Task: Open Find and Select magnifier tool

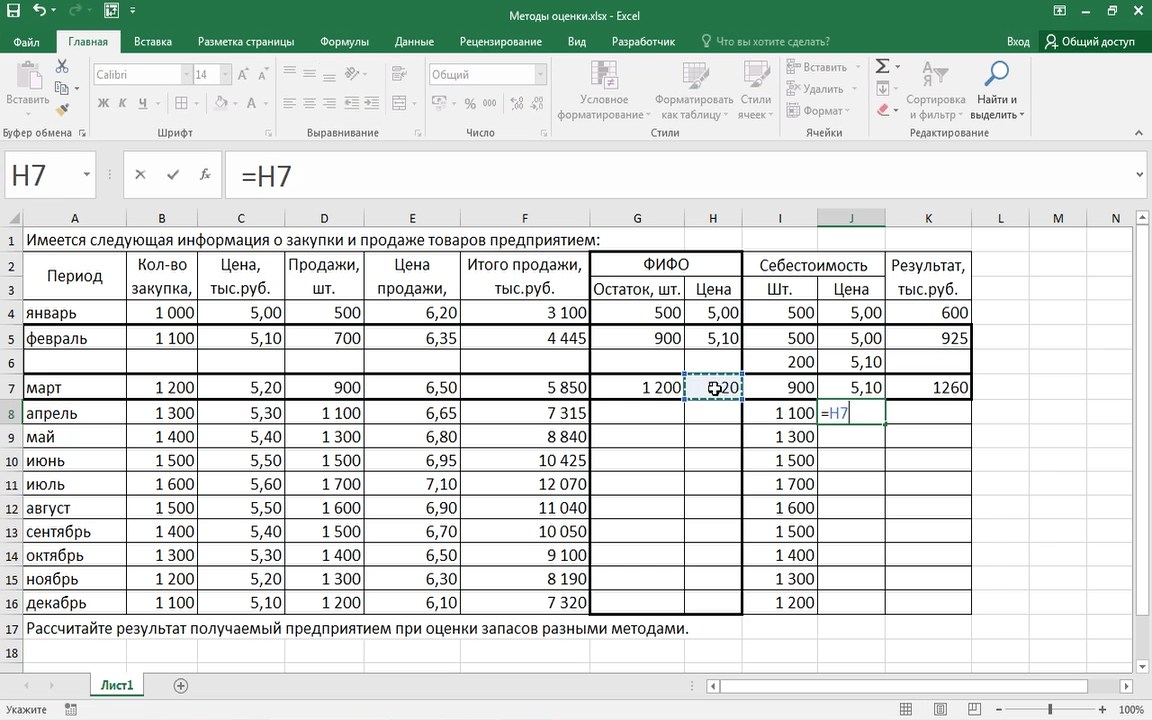Action: [x=996, y=75]
